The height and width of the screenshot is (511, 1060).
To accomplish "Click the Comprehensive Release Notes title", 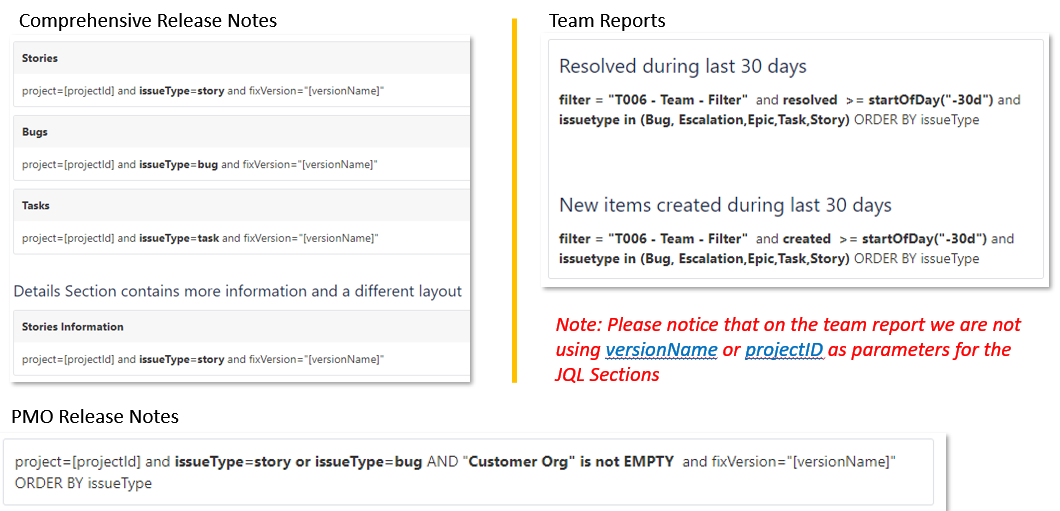I will (x=147, y=21).
